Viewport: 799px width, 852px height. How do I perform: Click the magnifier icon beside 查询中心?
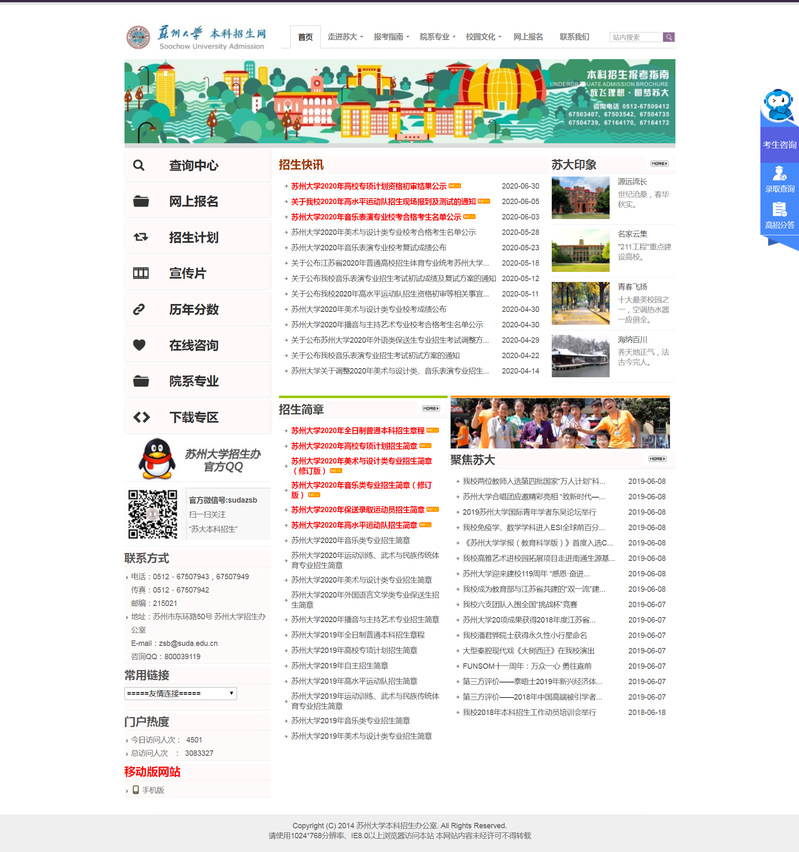pos(139,165)
